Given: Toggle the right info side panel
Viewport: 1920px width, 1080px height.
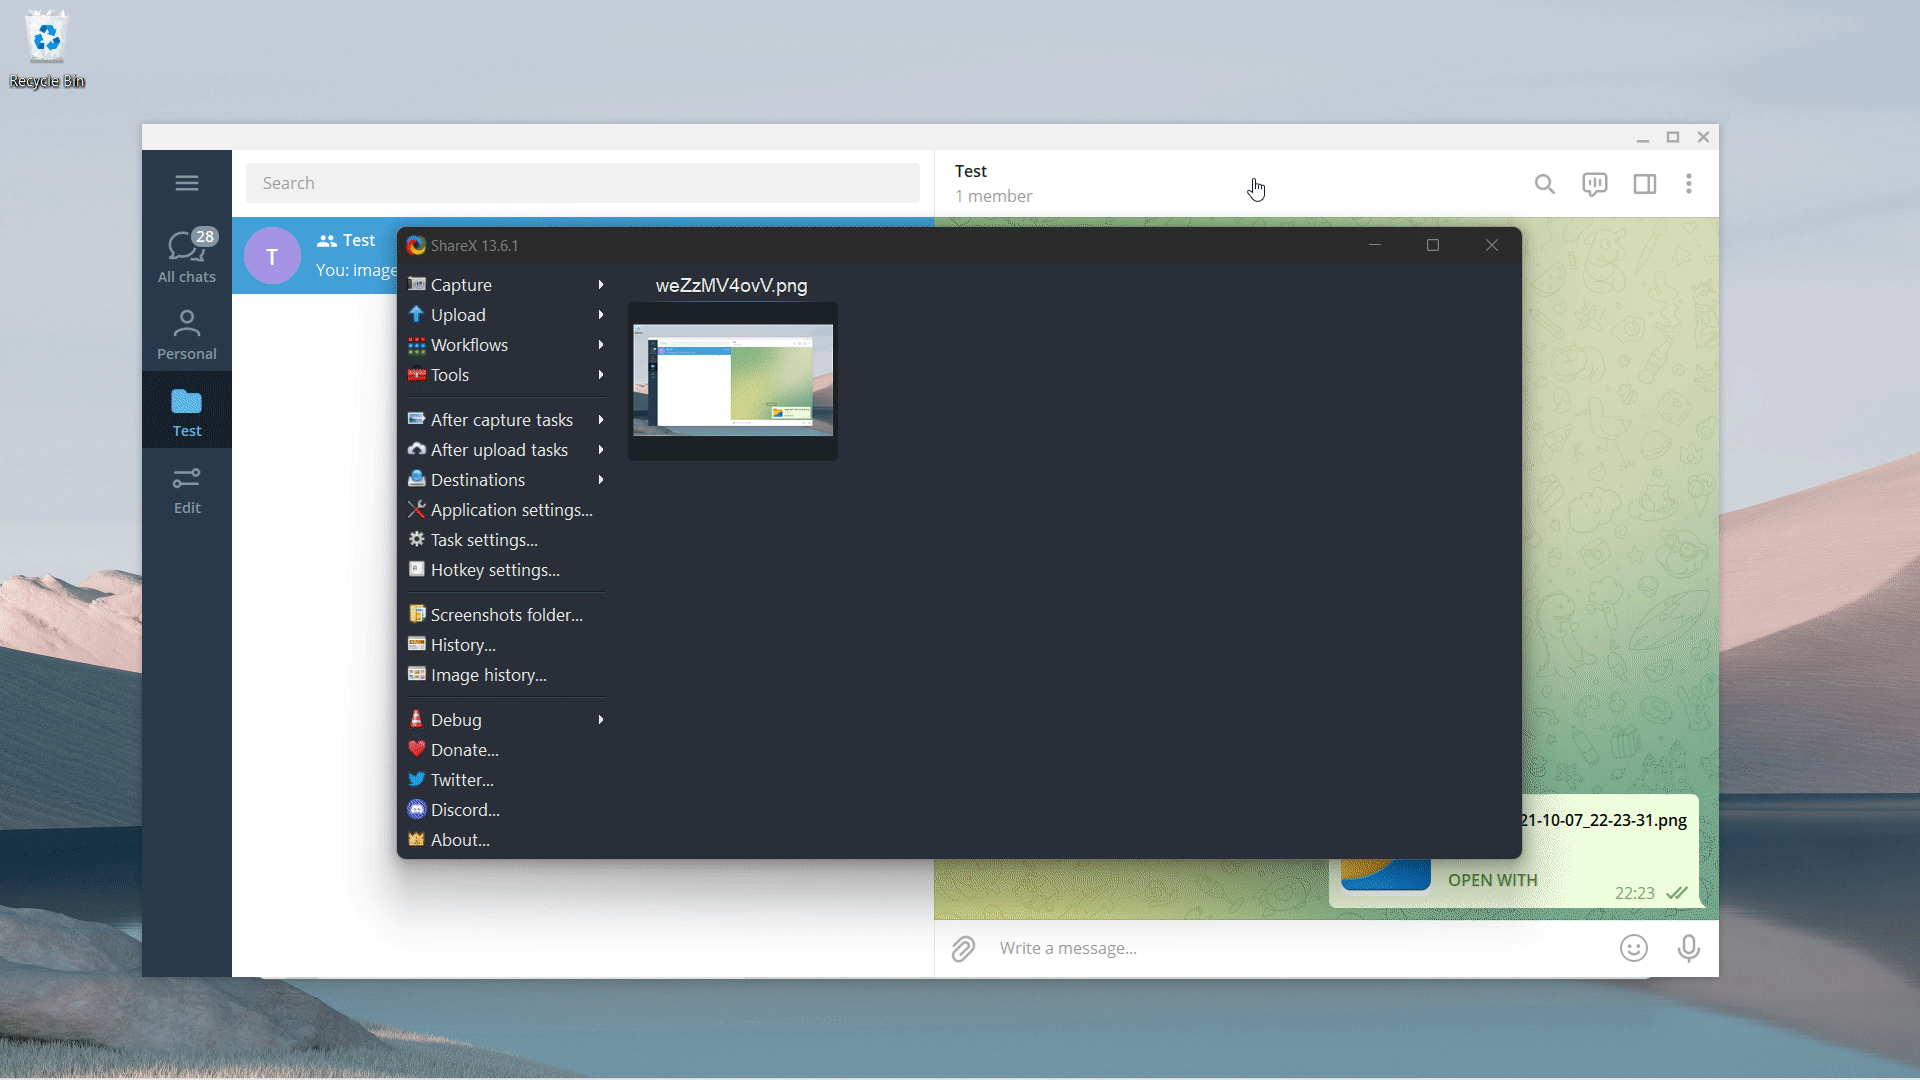Looking at the screenshot, I should click(x=1644, y=184).
